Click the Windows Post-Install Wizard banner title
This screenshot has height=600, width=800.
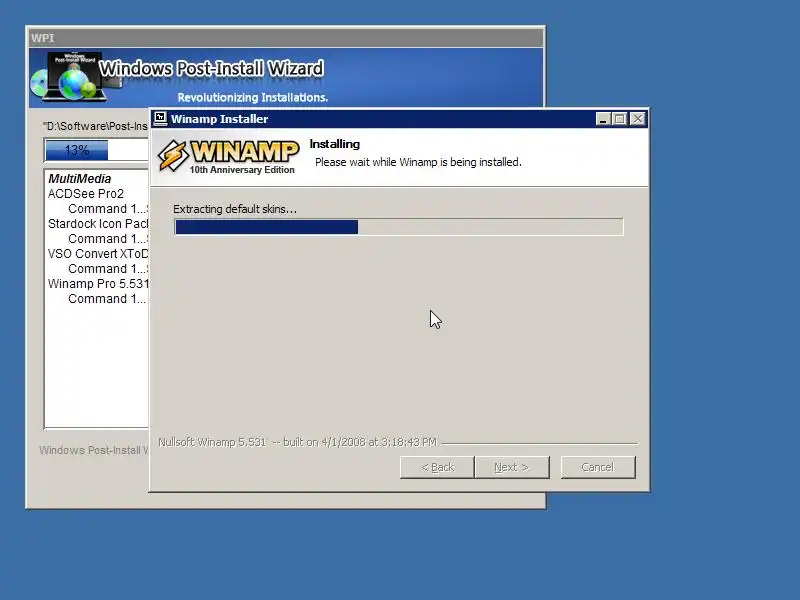click(211, 68)
